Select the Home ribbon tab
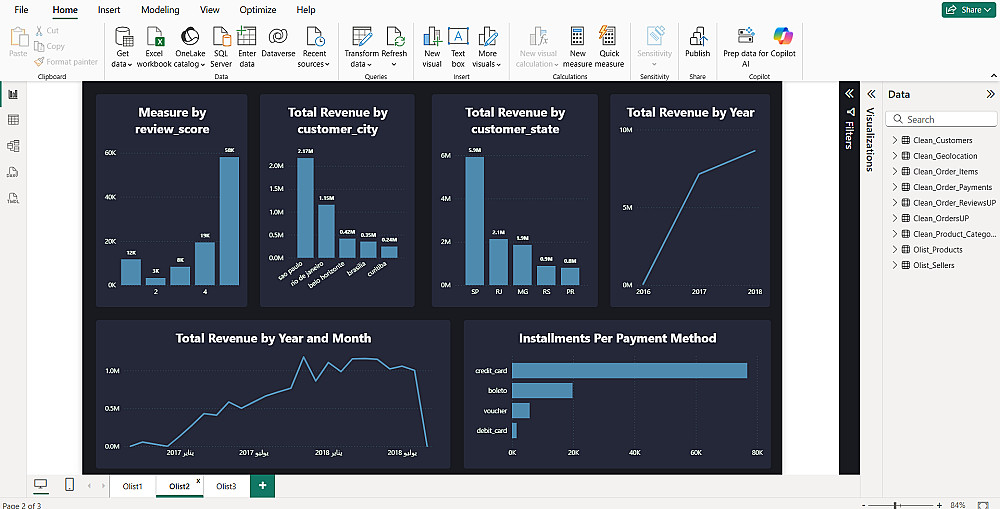The width and height of the screenshot is (1000, 509). 65,10
